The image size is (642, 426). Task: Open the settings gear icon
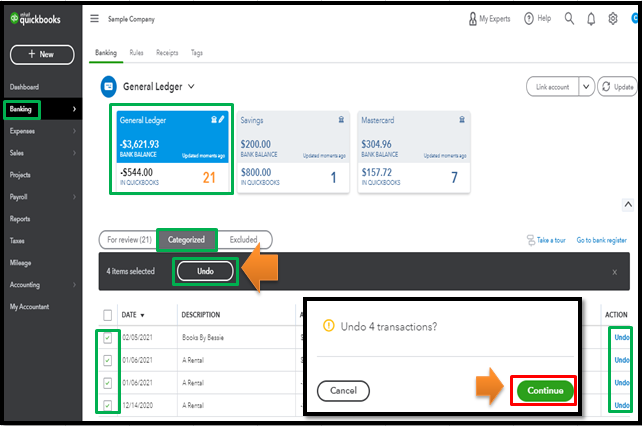pyautogui.click(x=613, y=18)
